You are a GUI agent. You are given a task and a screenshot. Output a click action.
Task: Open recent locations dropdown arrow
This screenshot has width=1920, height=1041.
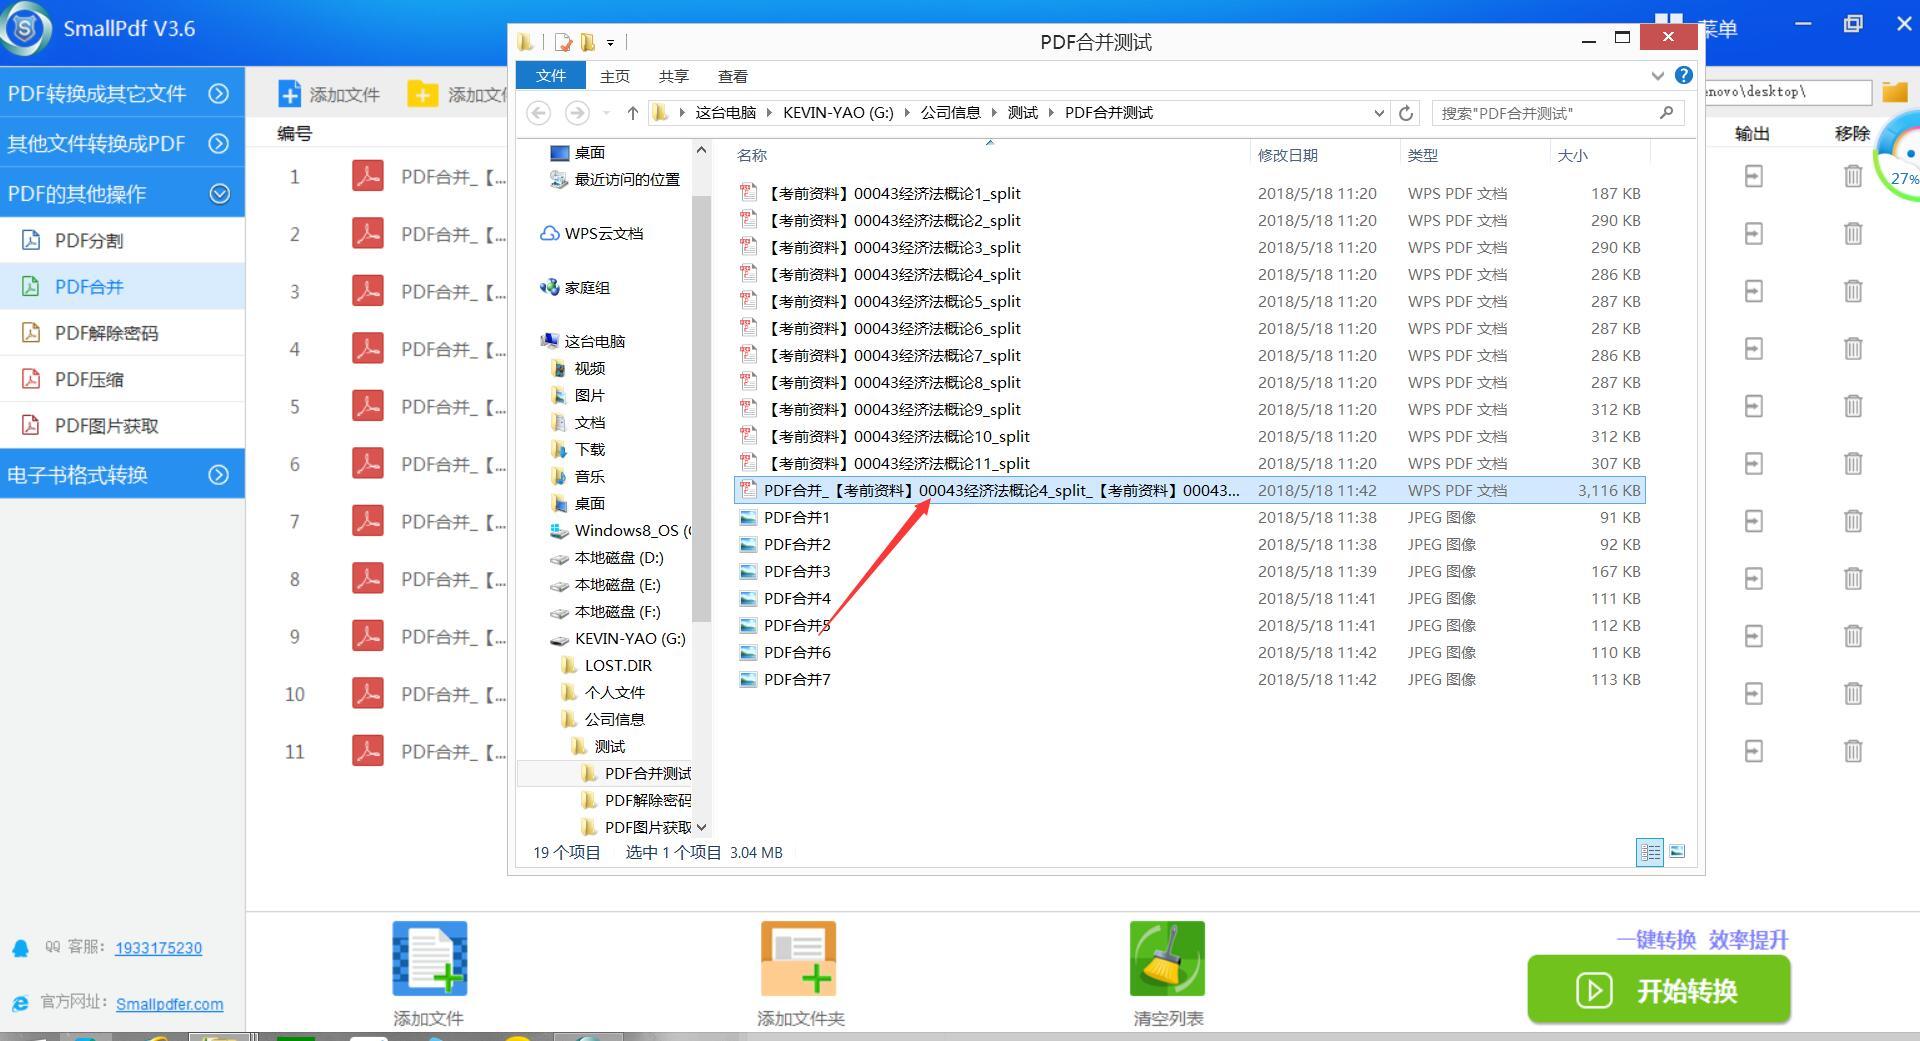coord(607,113)
